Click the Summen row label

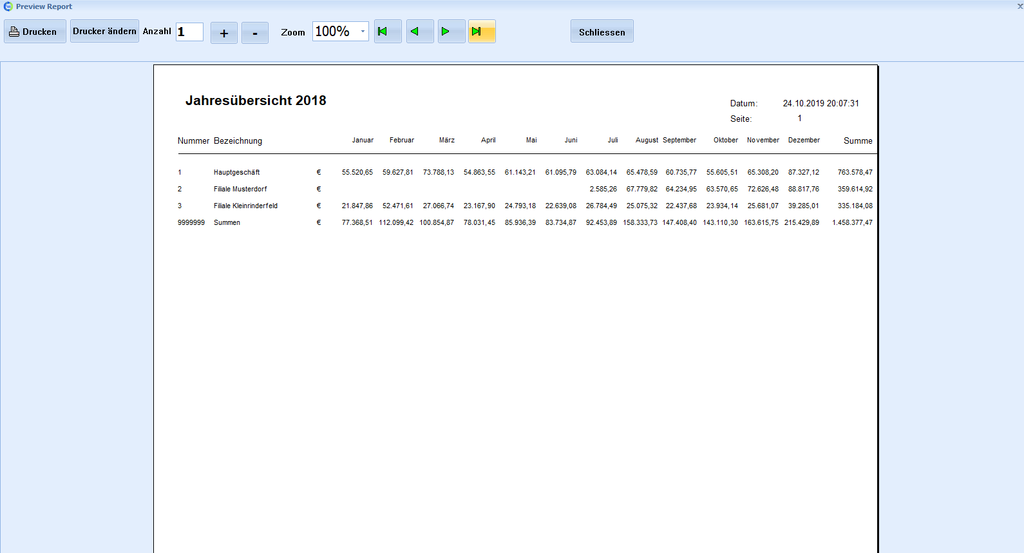point(227,223)
